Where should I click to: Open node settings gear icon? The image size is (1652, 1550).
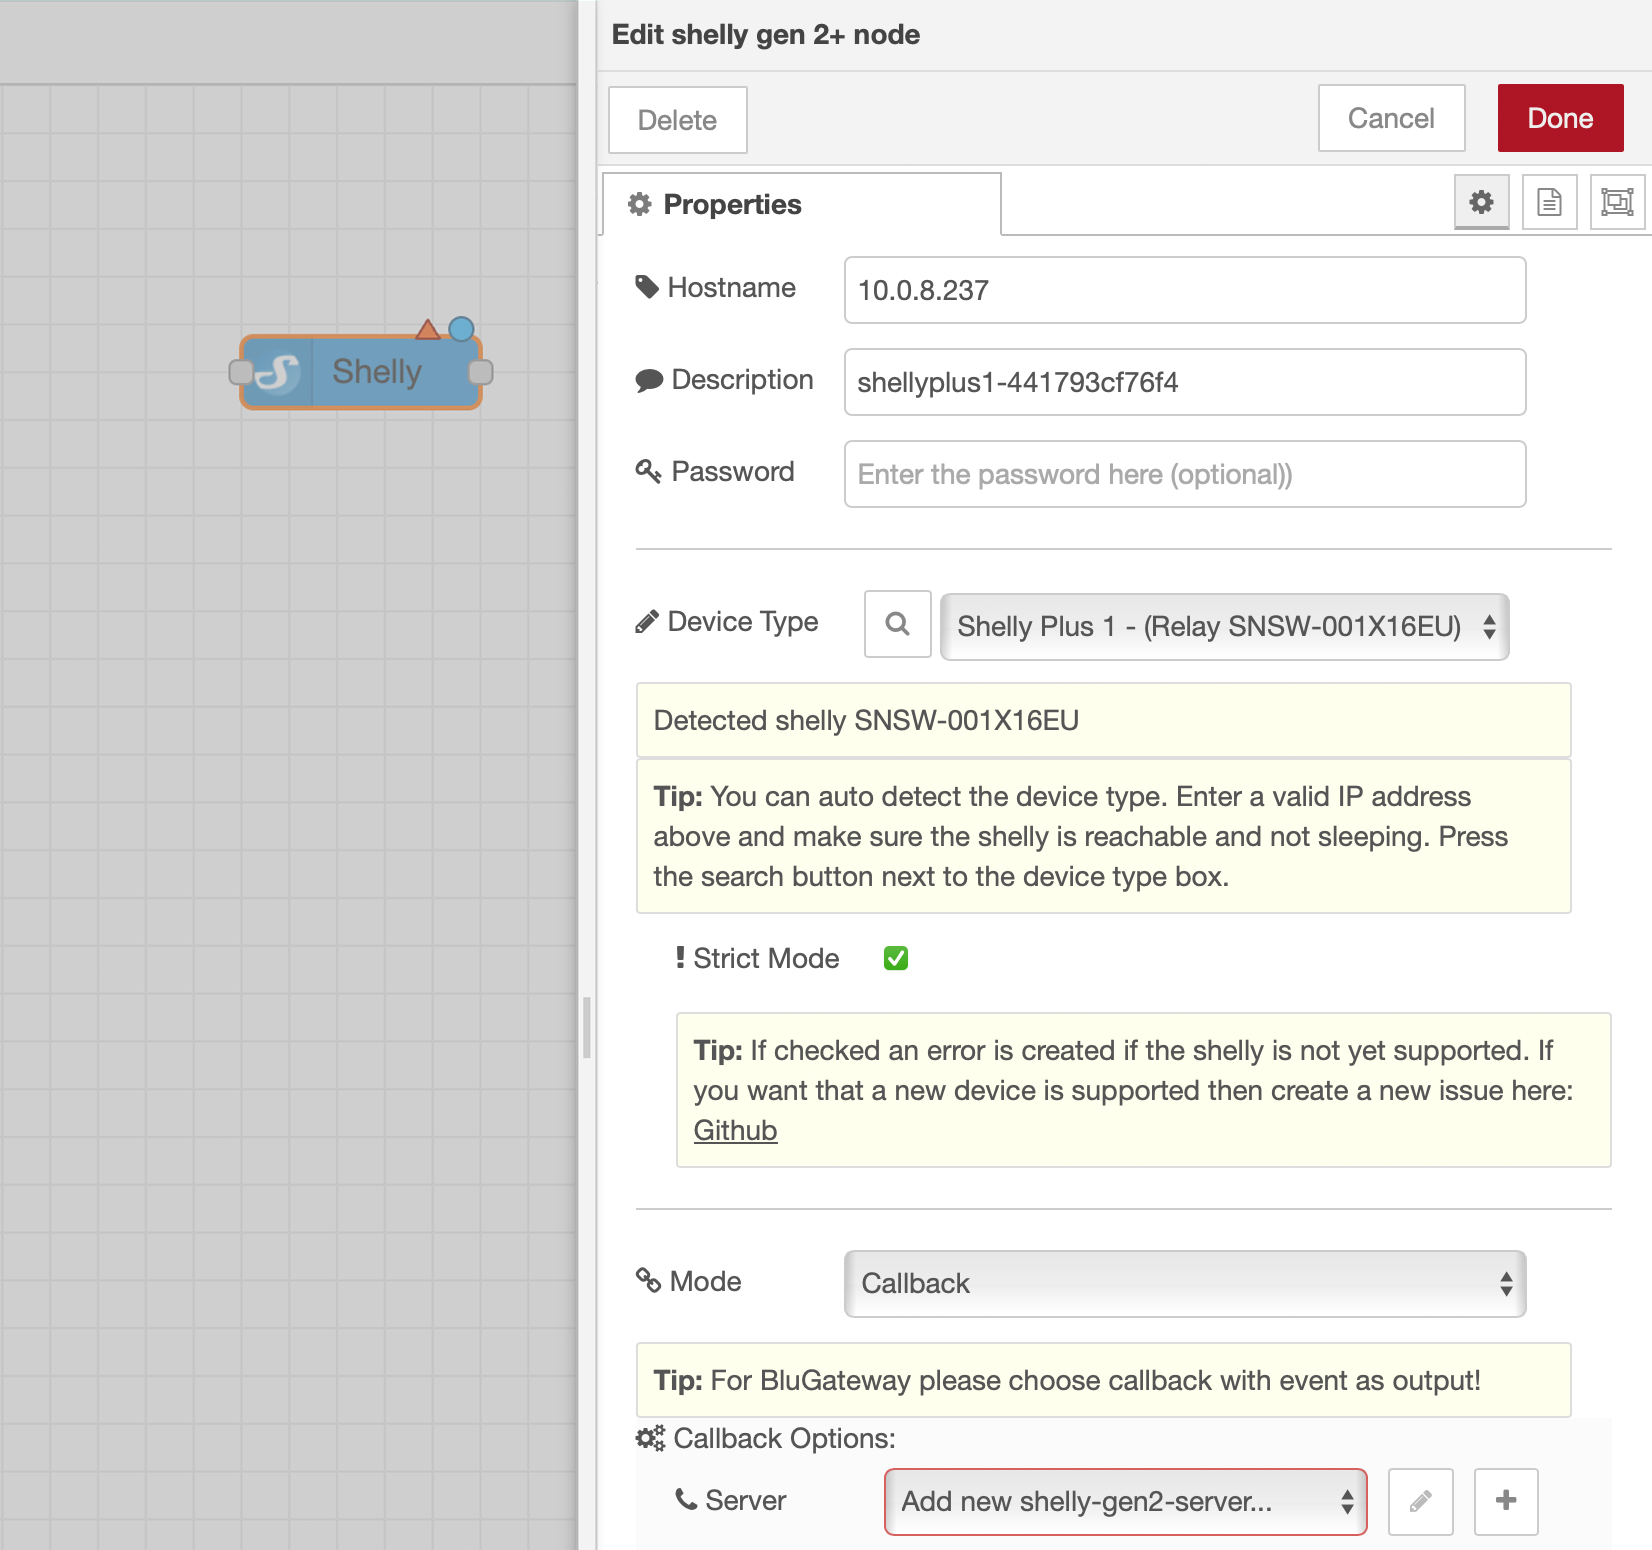coord(1481,202)
